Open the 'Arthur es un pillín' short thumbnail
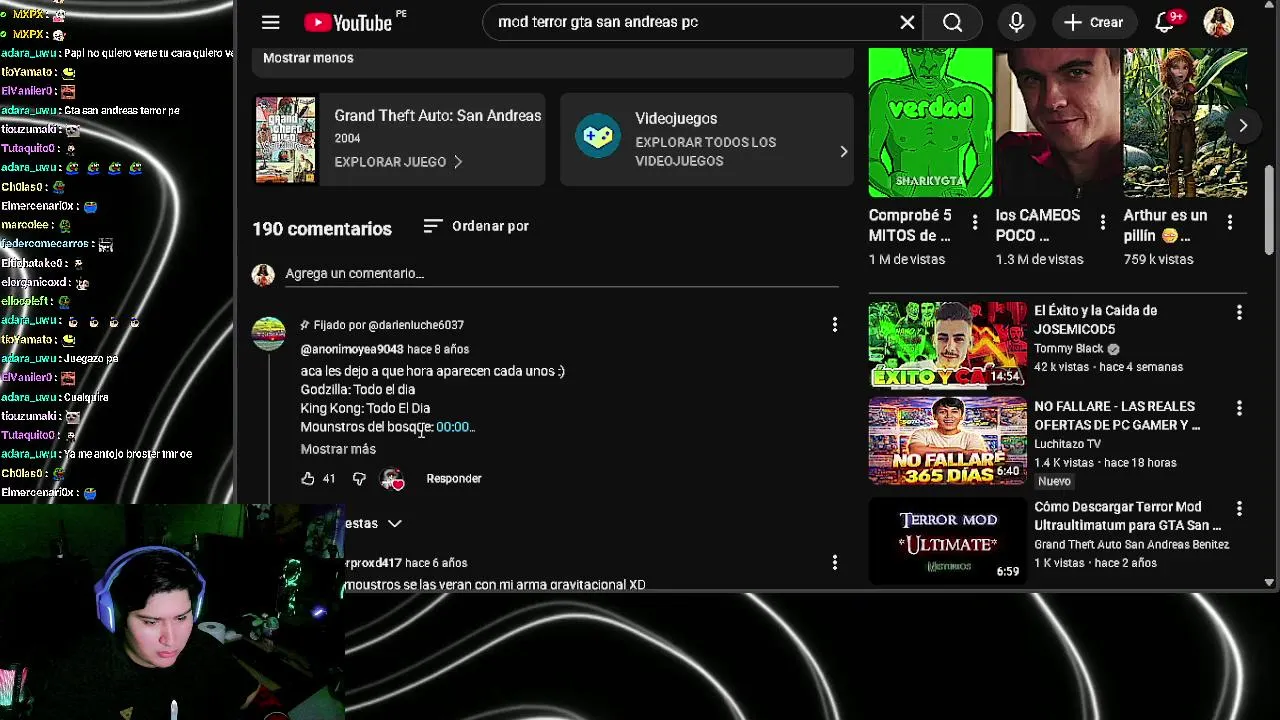This screenshot has height=720, width=1280. [1185, 122]
